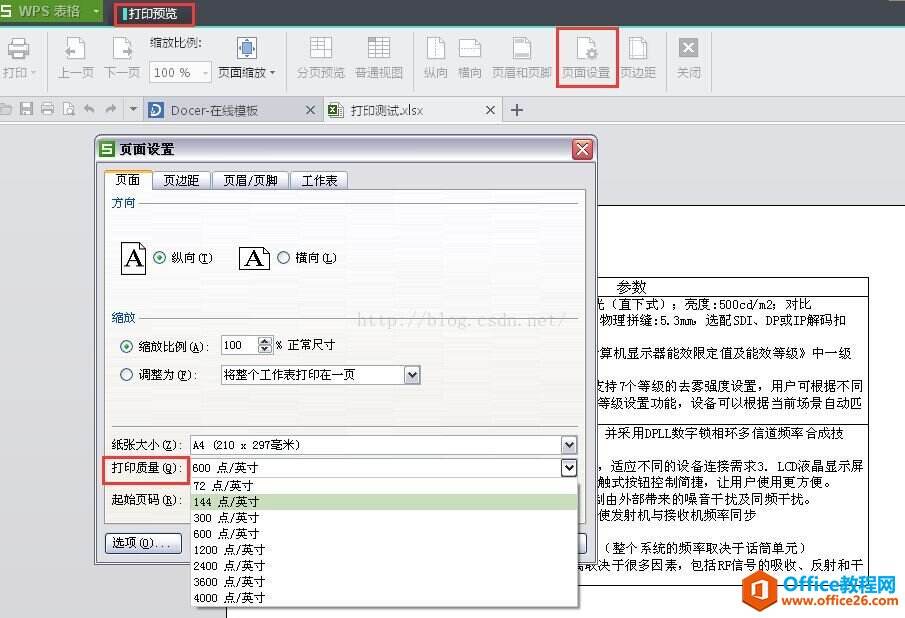
Task: Collapse the print quality dropdown arrow
Action: 569,467
